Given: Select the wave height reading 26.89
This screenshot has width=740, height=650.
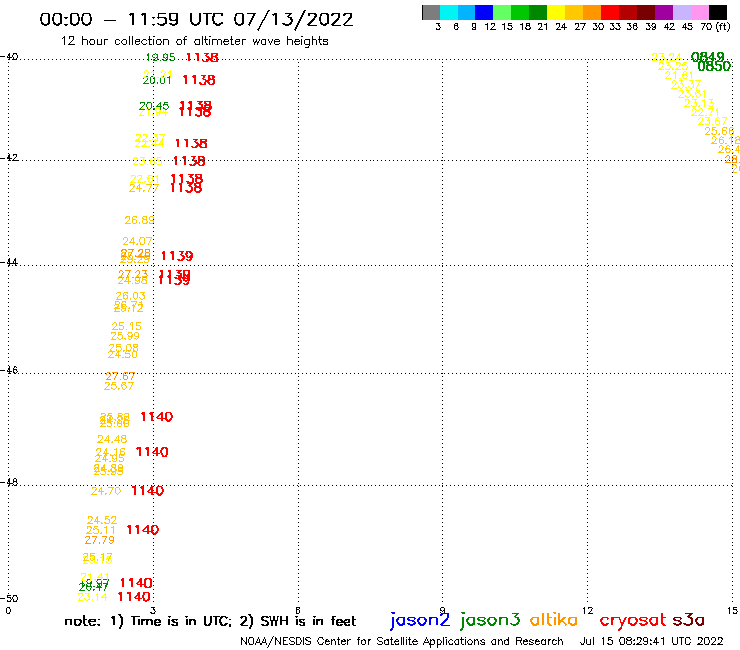Looking at the screenshot, I should click(139, 220).
